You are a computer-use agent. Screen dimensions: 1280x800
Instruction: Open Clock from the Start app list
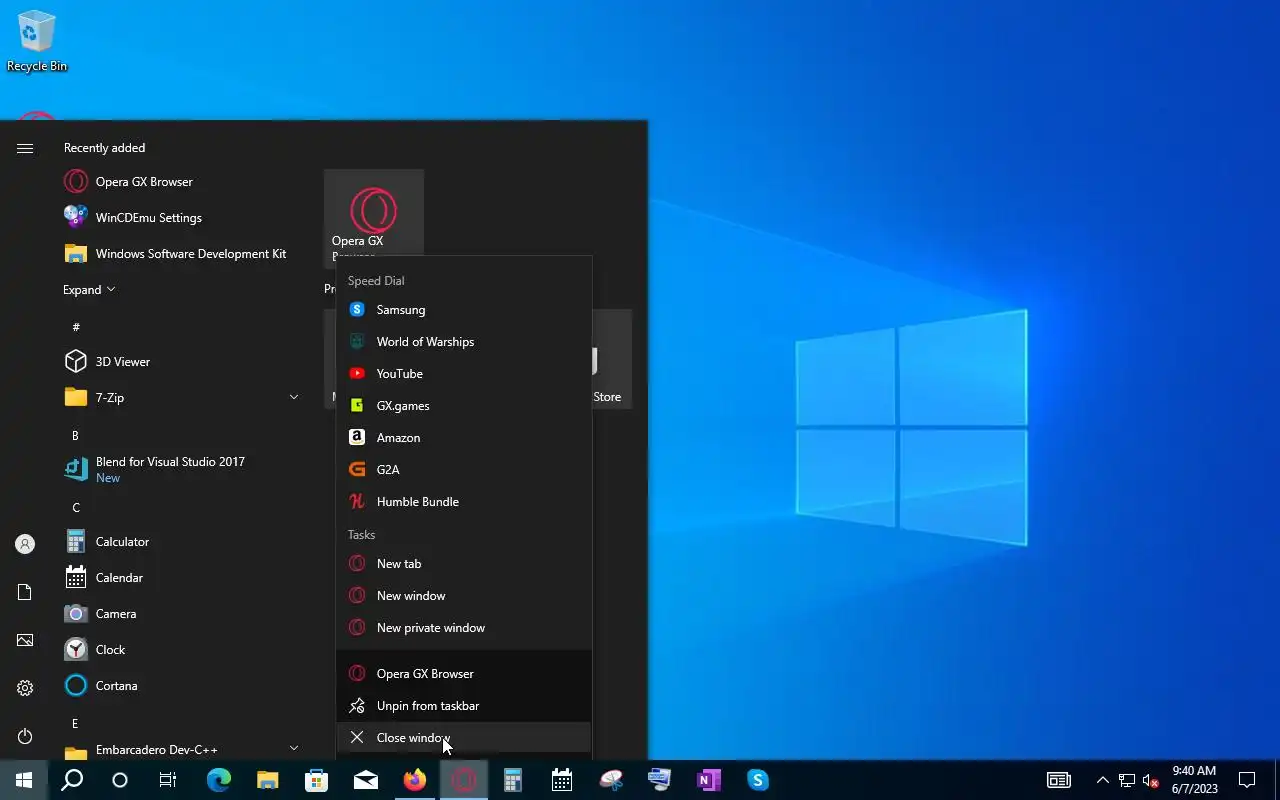pyautogui.click(x=180, y=650)
